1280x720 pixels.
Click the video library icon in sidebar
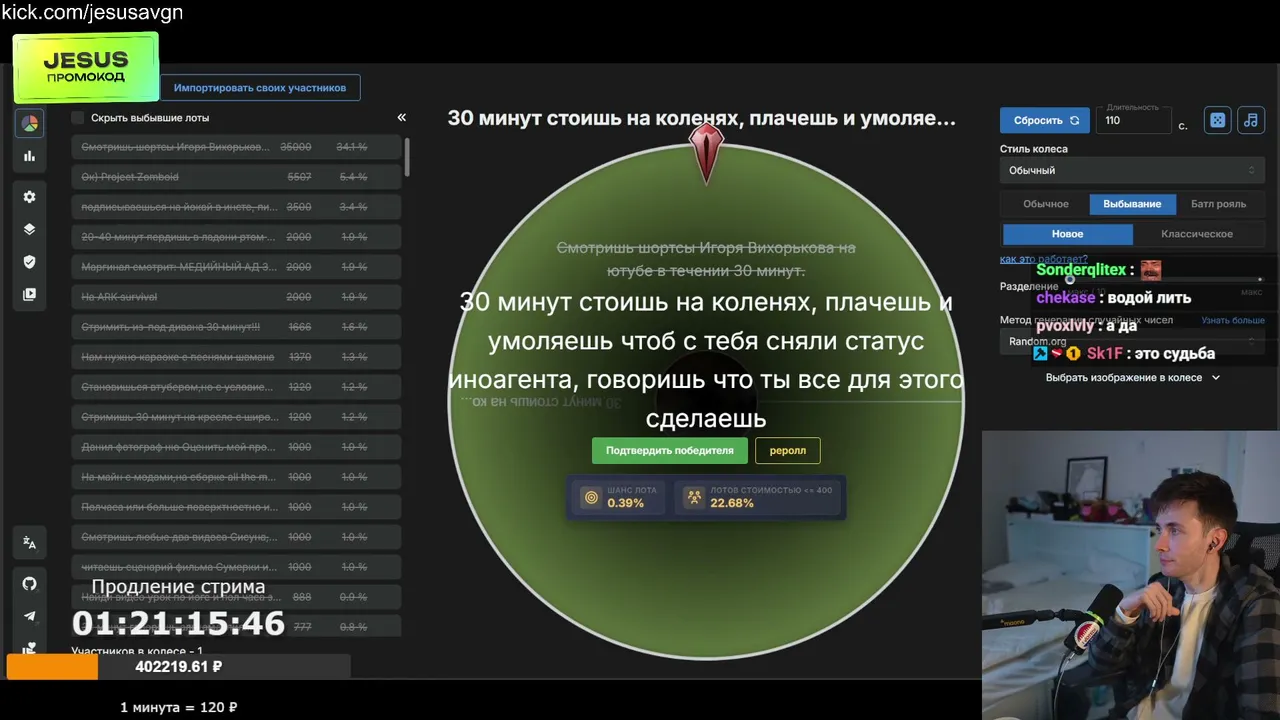(x=30, y=295)
